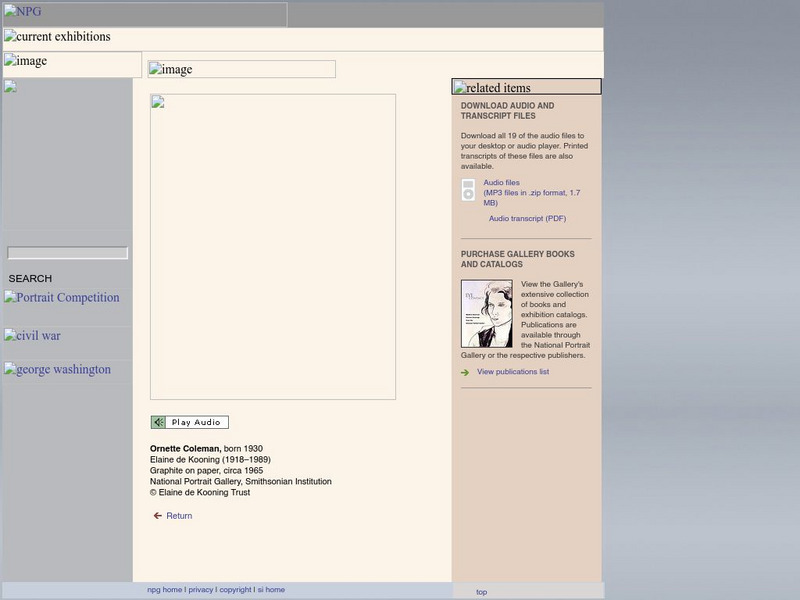Click the Play Audio button

(196, 422)
